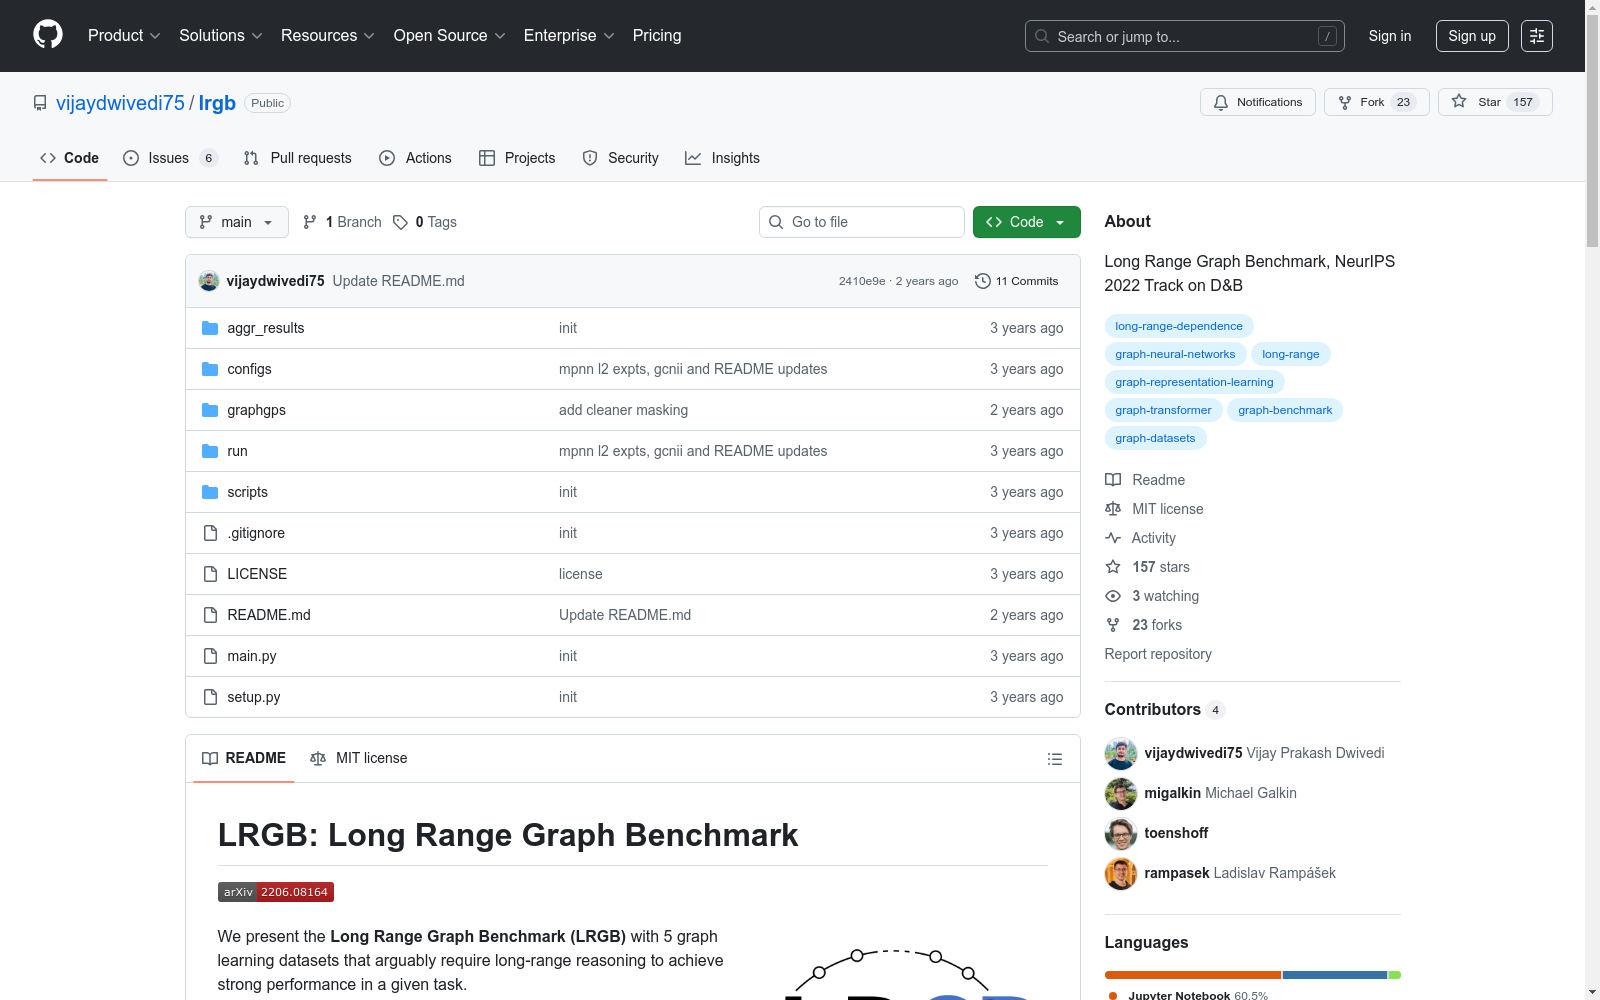Click the main.py file icon
The width and height of the screenshot is (1600, 1000).
pos(210,656)
